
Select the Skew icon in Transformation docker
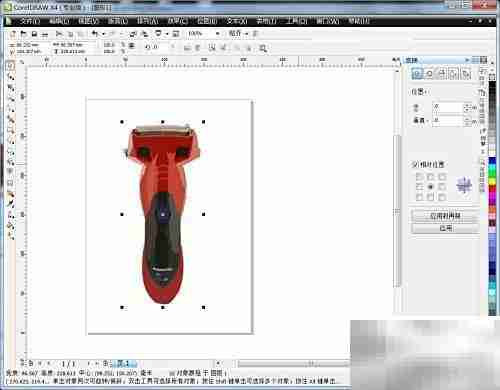(466, 74)
